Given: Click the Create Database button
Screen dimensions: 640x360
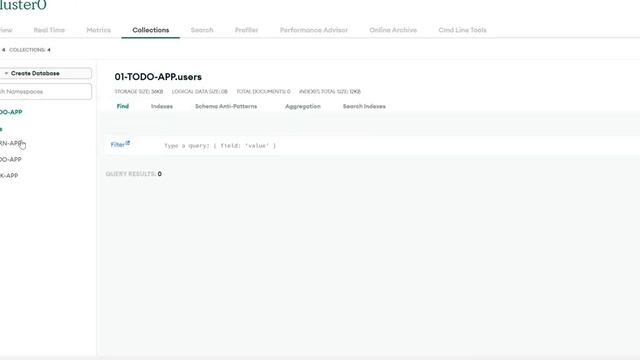Looking at the screenshot, I should (46, 73).
